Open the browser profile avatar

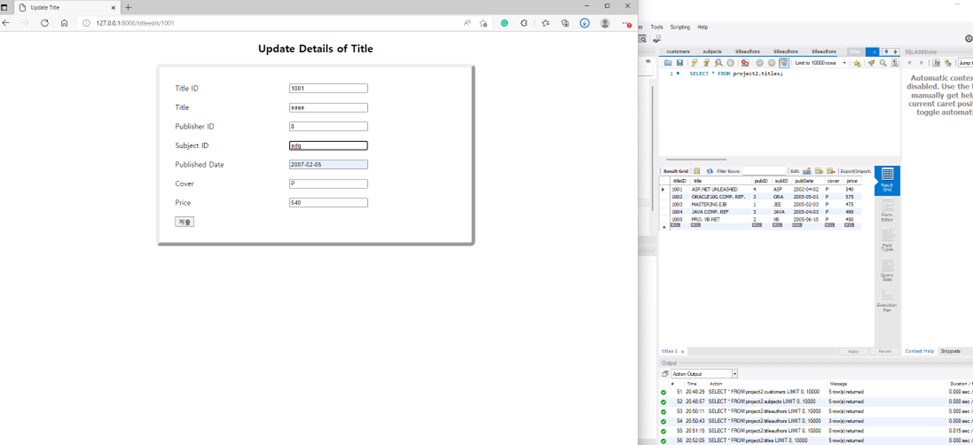pos(604,23)
